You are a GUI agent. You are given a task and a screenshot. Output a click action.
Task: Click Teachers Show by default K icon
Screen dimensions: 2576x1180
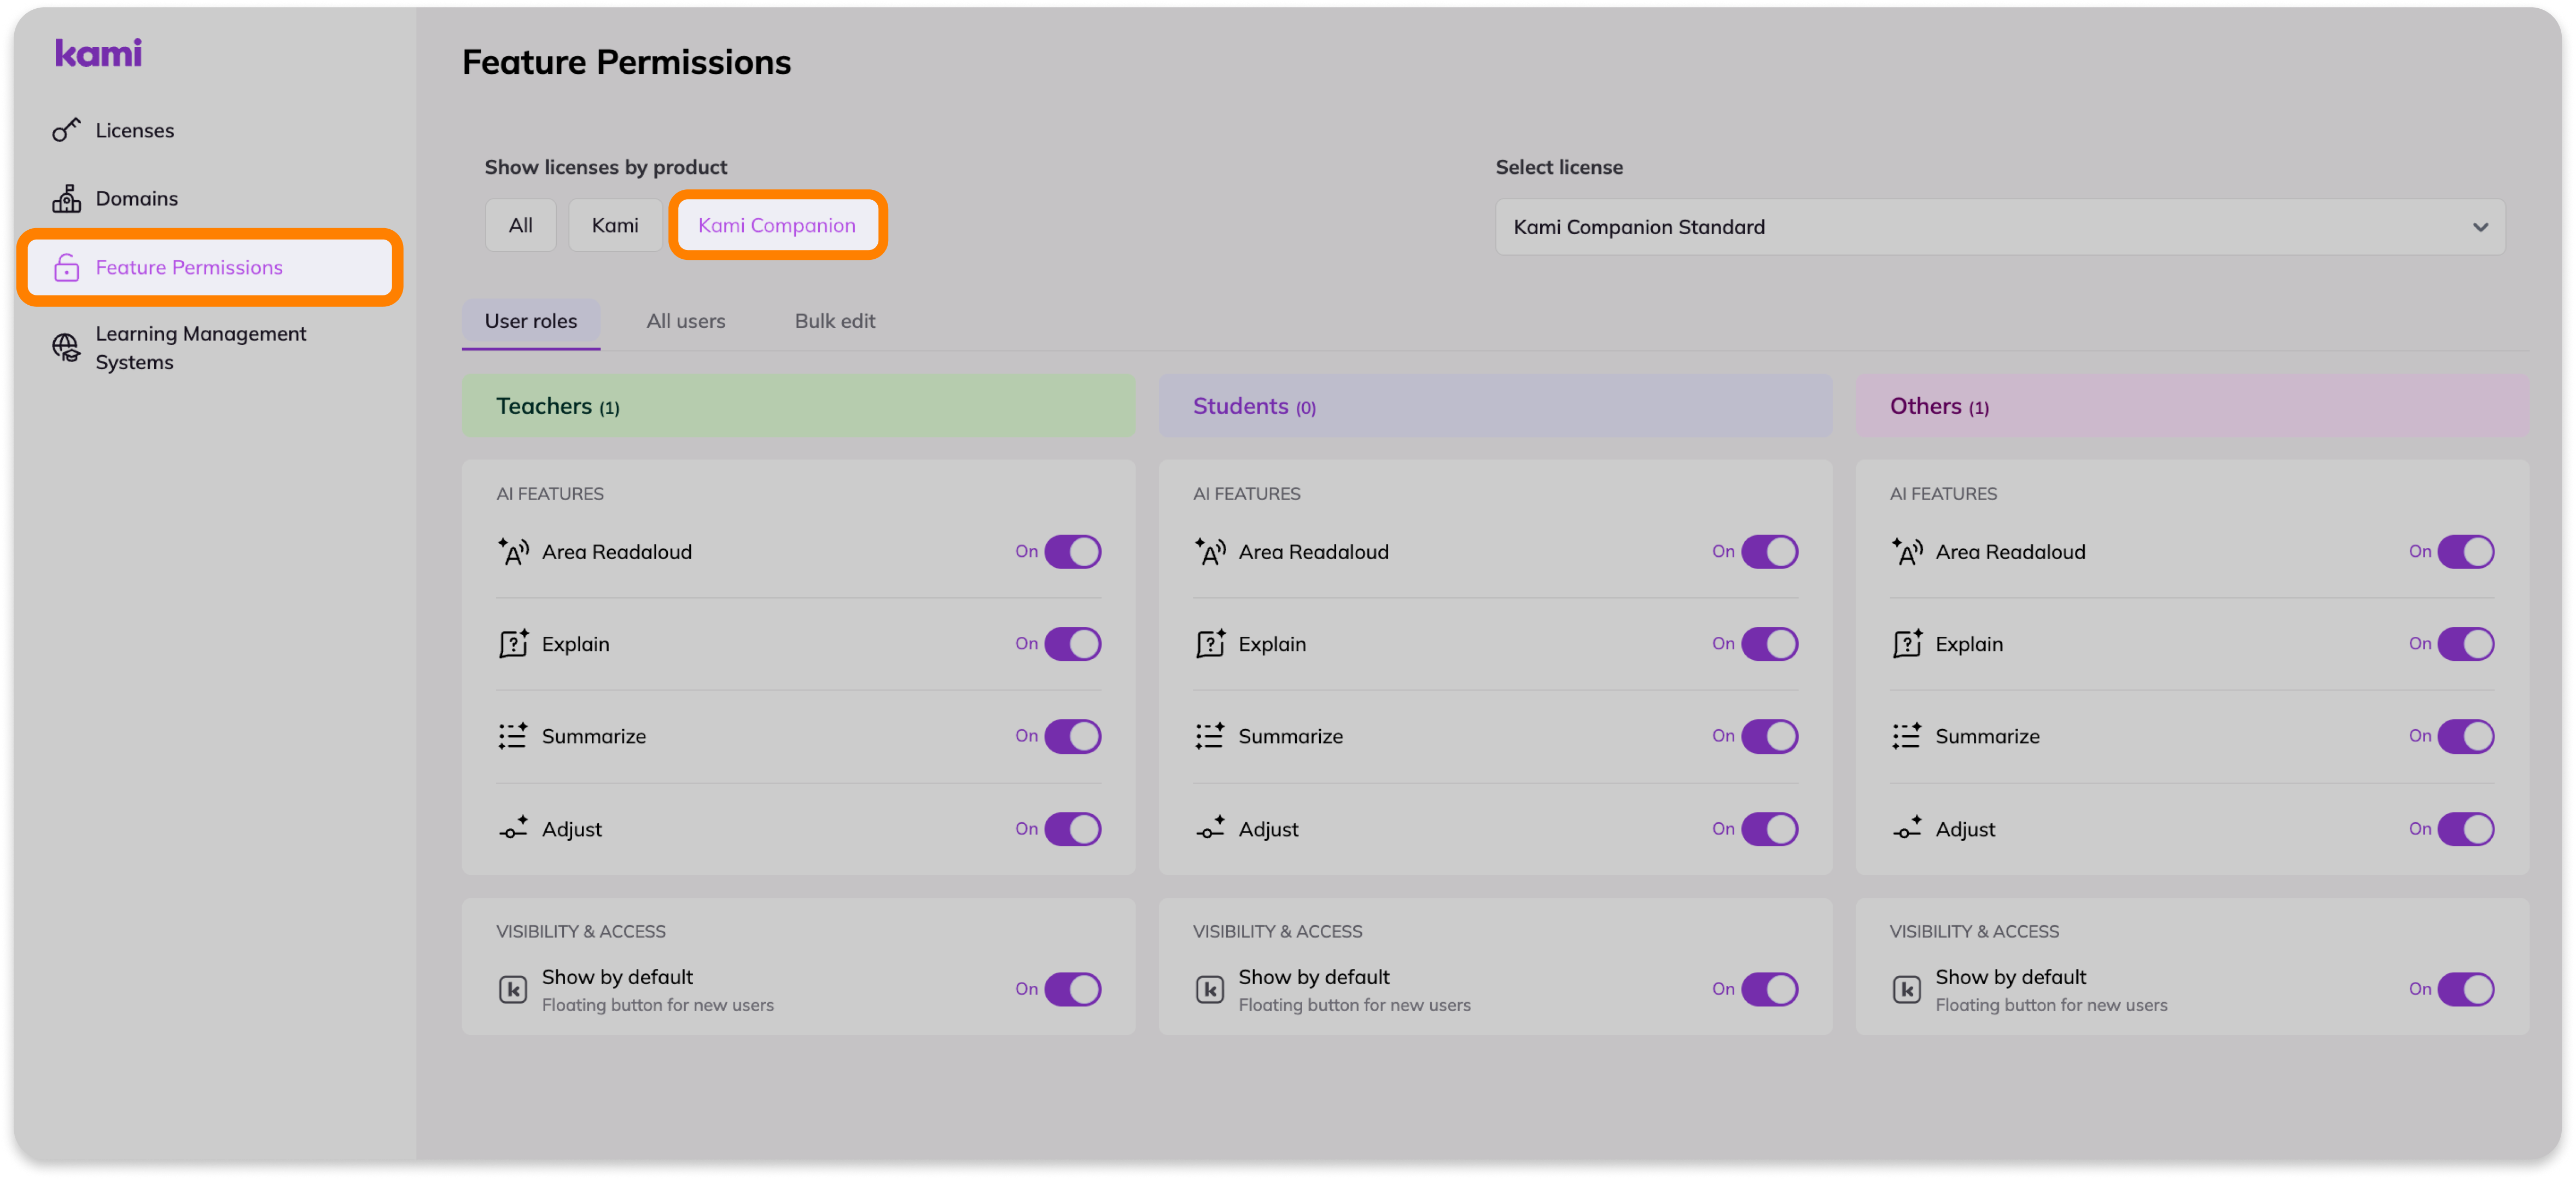513,989
